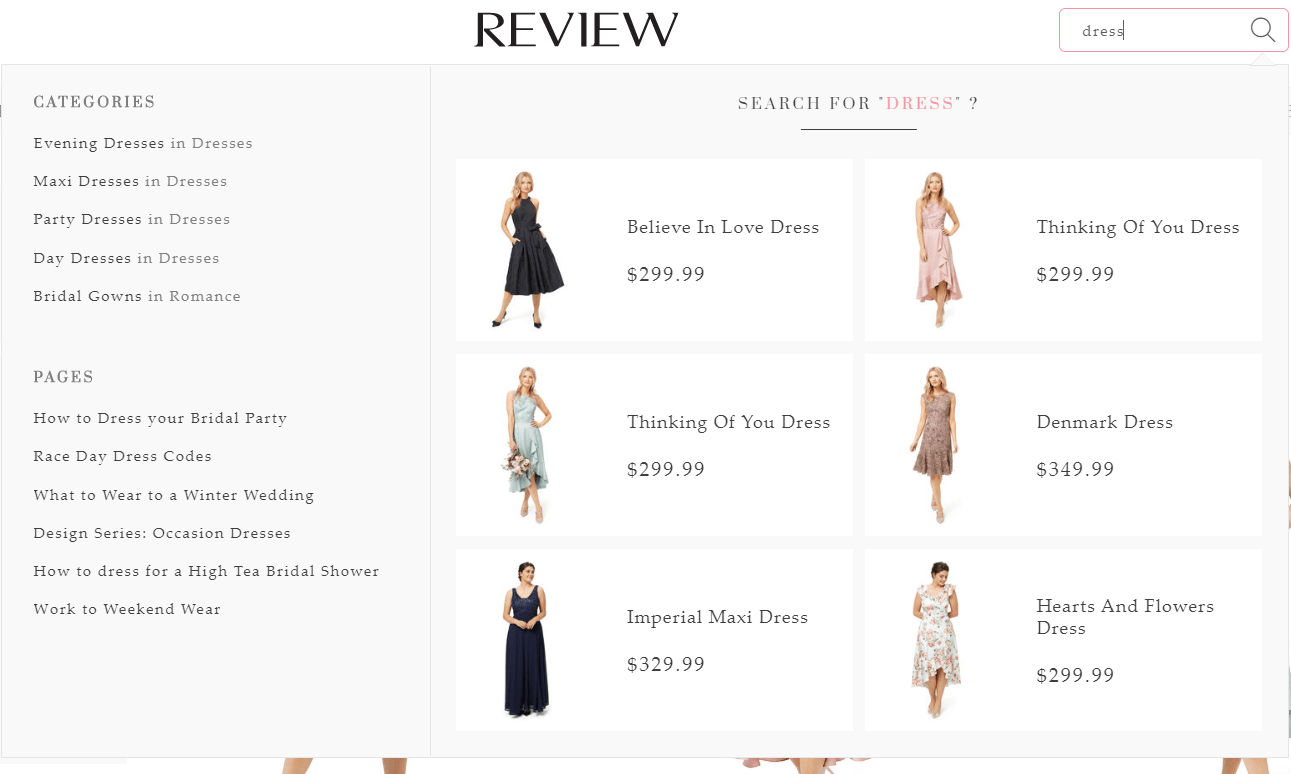
Task: Focus the search field containing 'dress'
Action: click(1173, 30)
